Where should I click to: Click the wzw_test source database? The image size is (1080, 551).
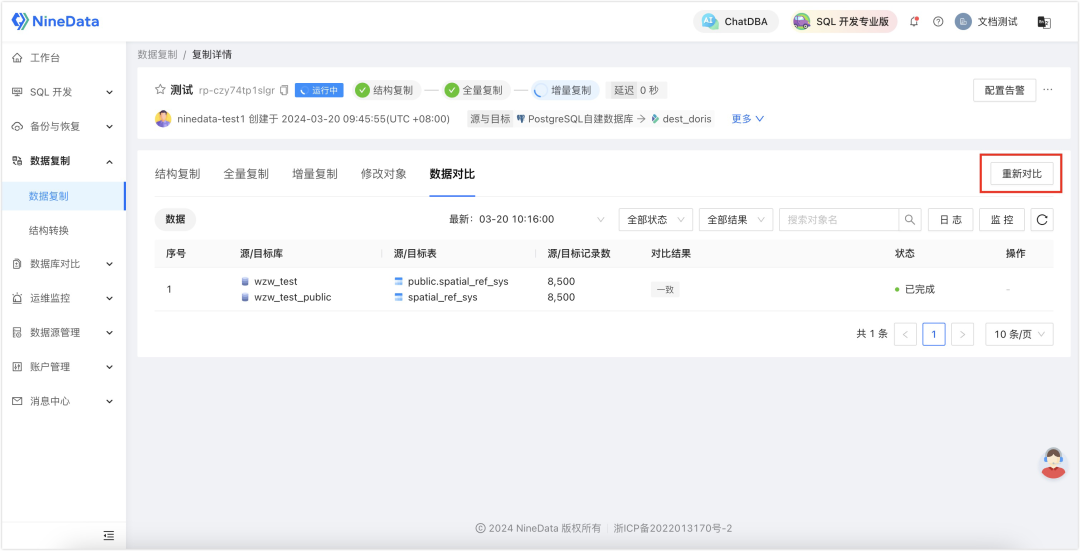[276, 281]
